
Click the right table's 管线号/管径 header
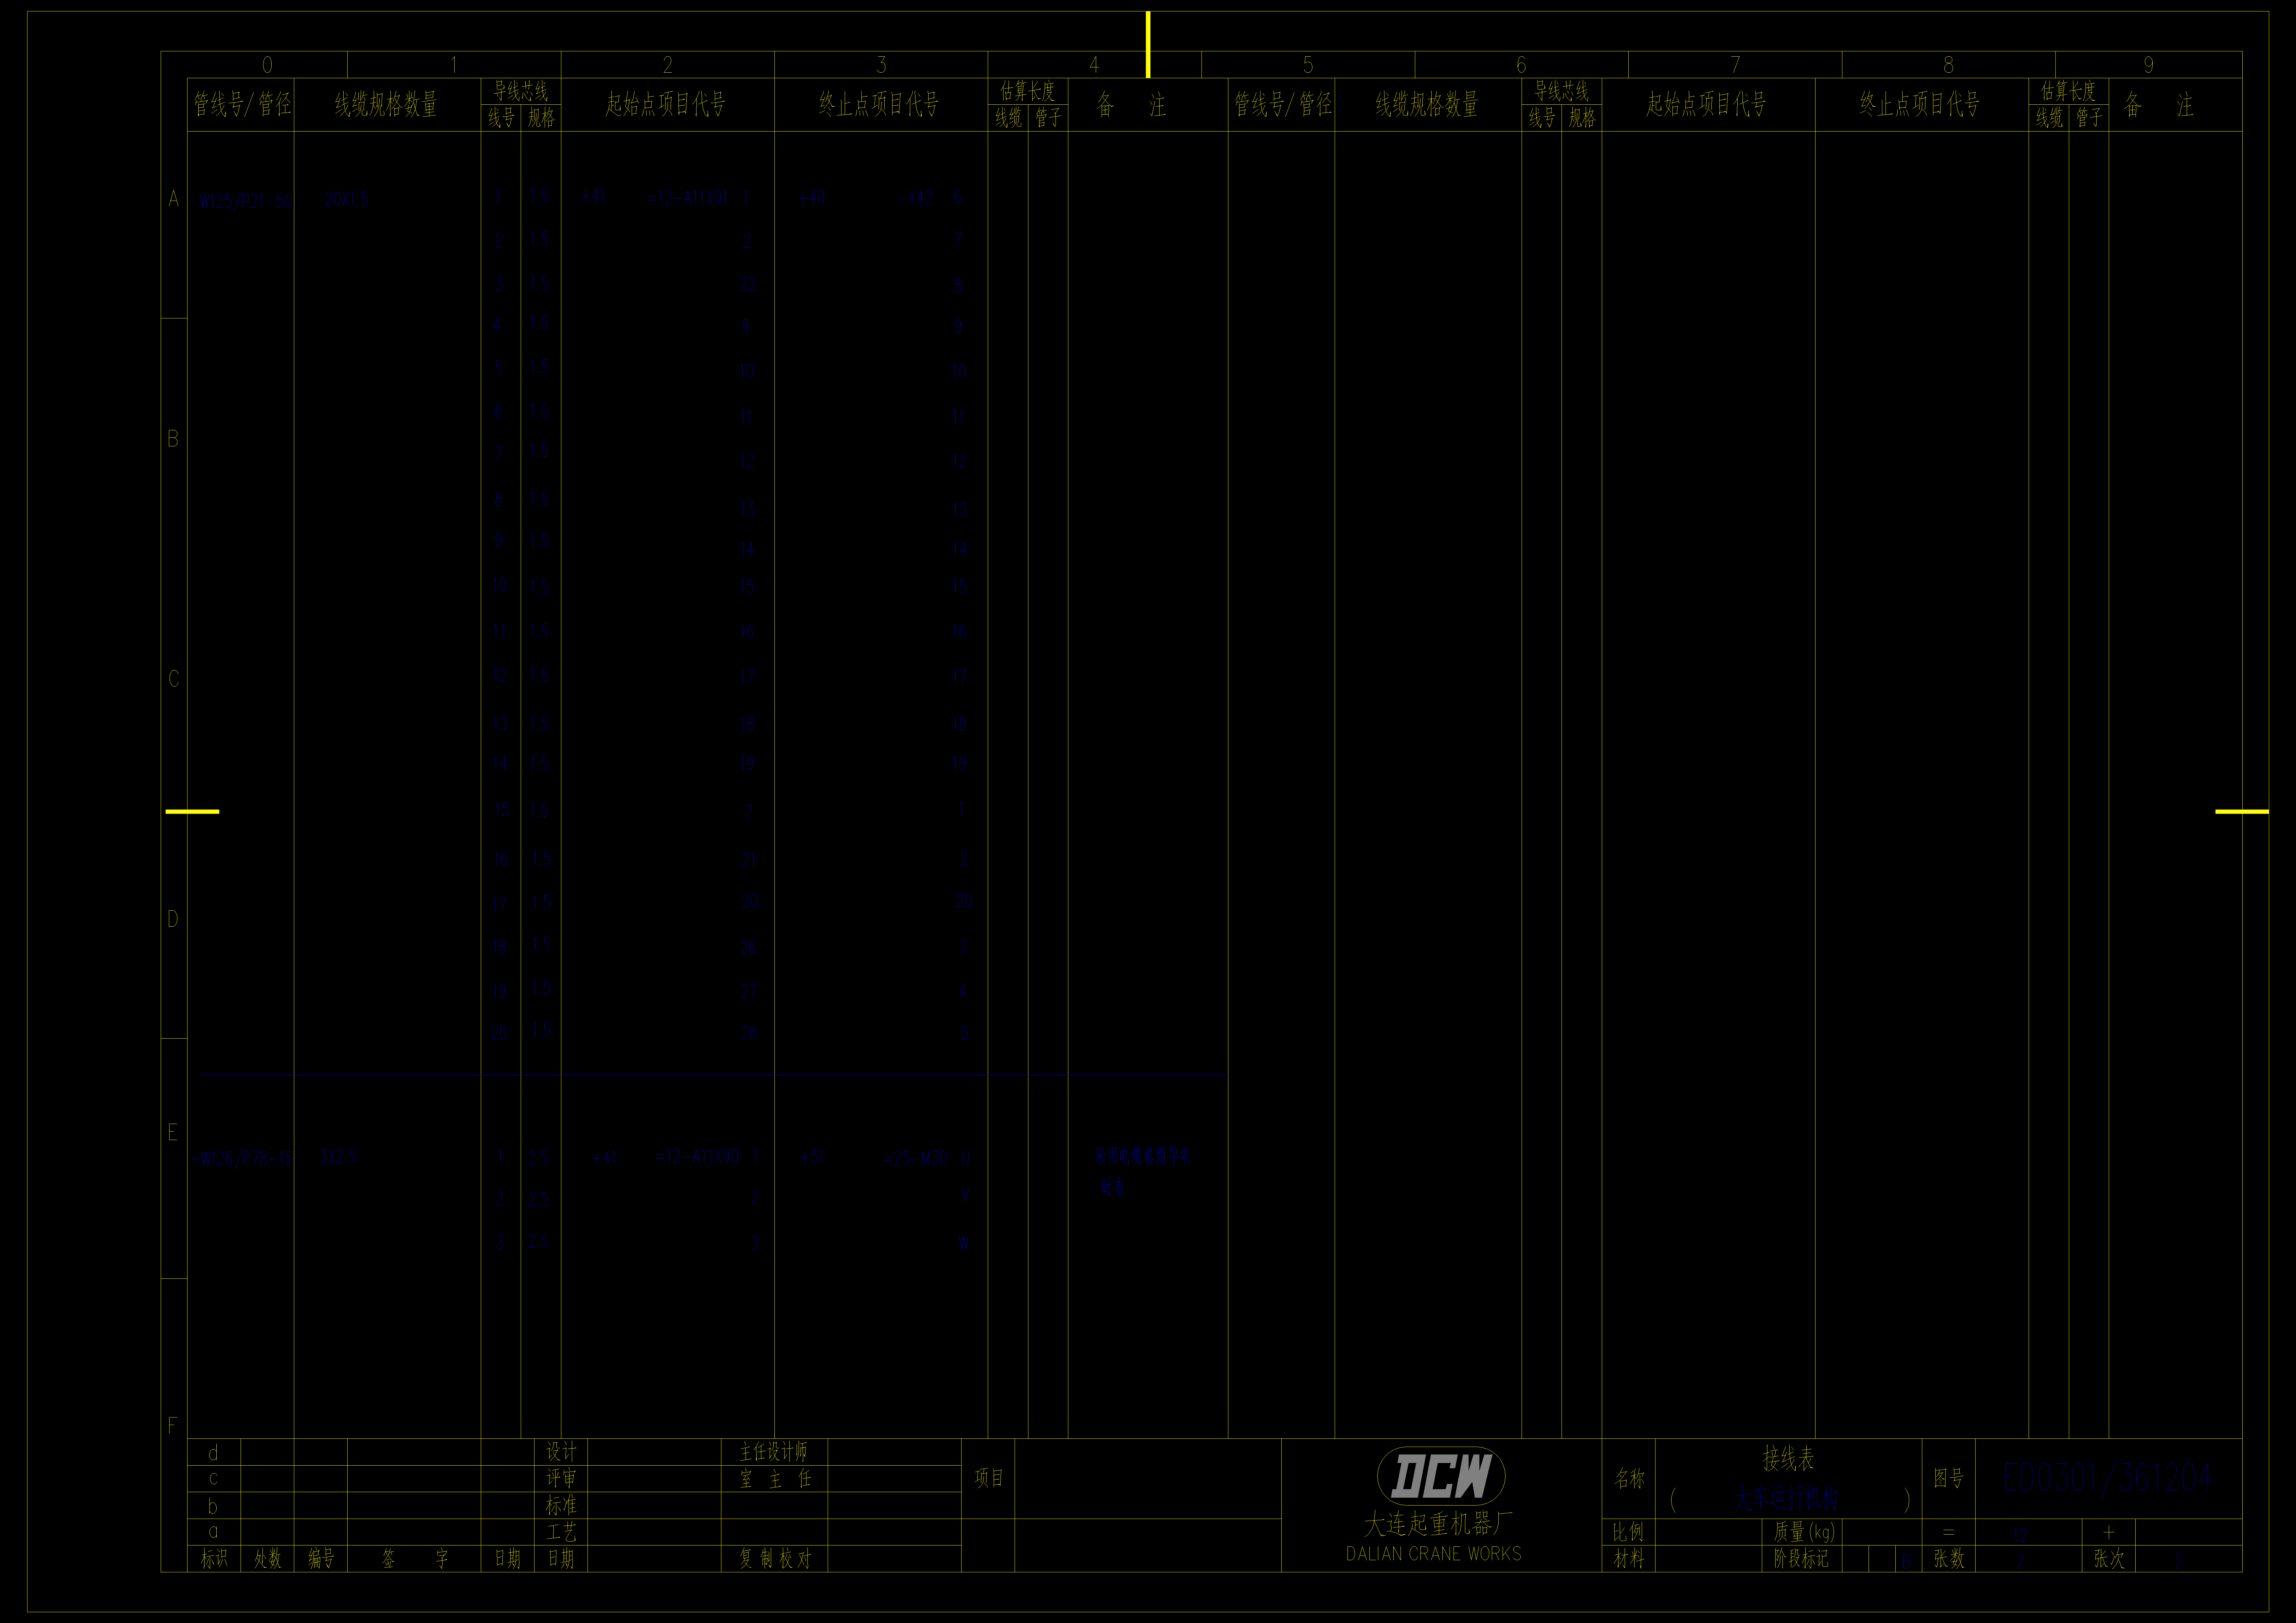pyautogui.click(x=1283, y=104)
